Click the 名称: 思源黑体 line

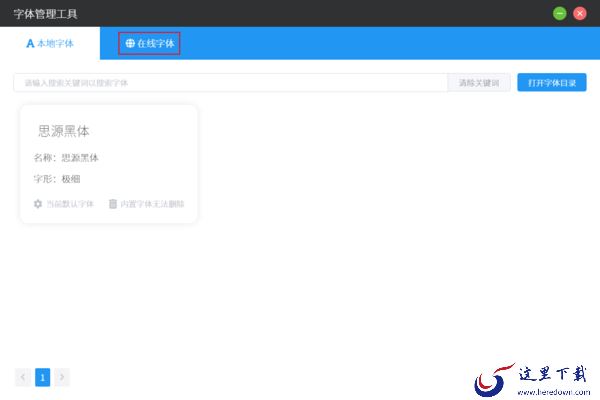click(66, 158)
